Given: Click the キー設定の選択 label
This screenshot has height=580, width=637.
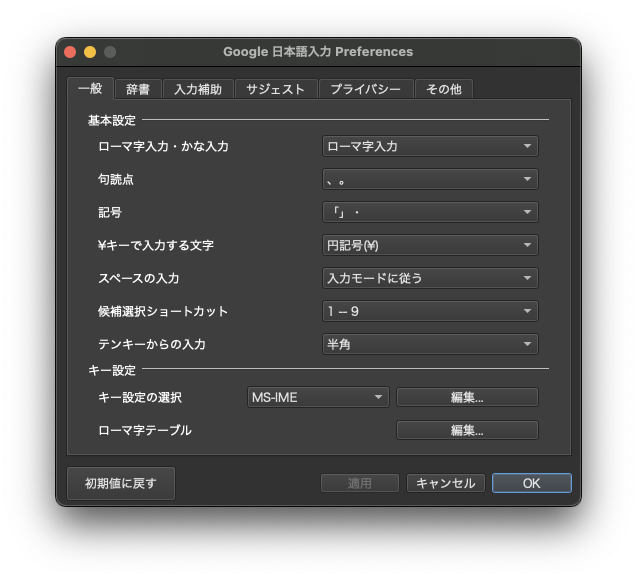Looking at the screenshot, I should point(140,397).
